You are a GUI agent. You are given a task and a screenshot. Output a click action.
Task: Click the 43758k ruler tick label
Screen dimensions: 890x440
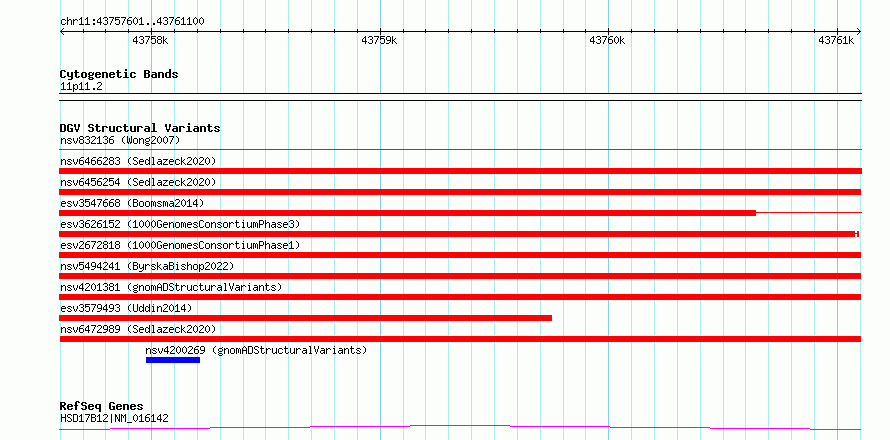150,40
